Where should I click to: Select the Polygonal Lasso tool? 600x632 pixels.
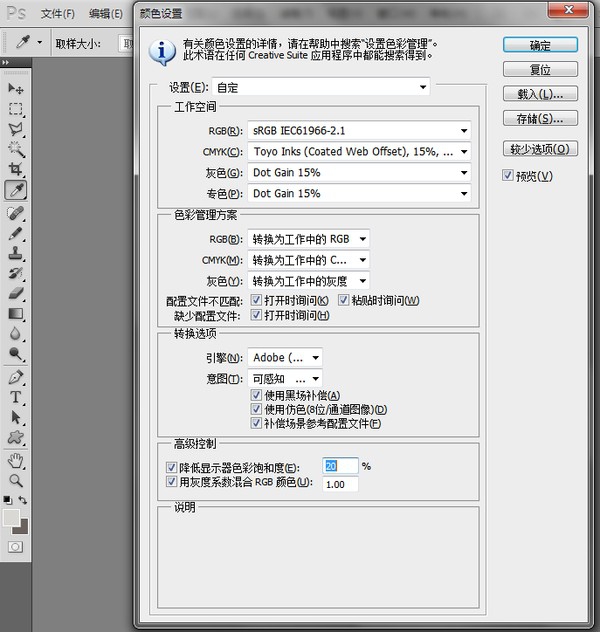coord(16,129)
